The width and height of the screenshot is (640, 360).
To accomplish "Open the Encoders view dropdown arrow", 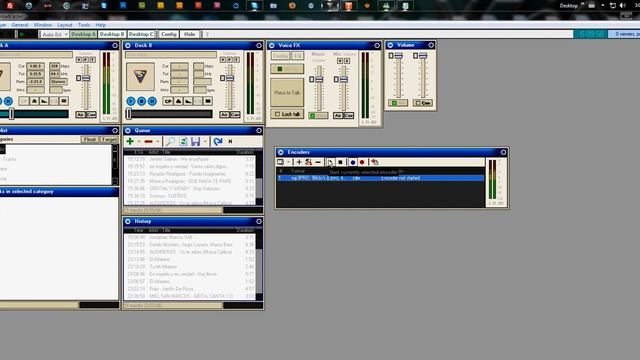I will click(x=288, y=162).
